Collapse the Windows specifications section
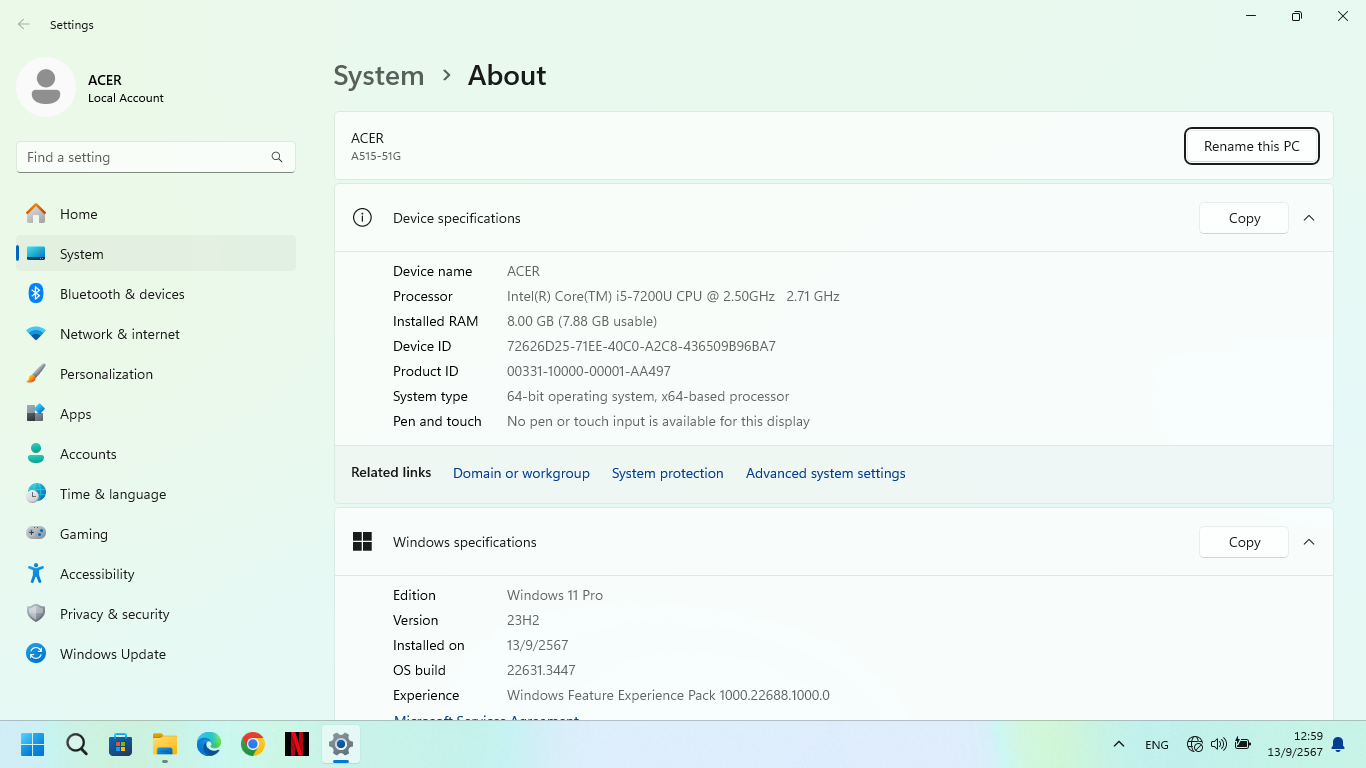This screenshot has height=768, width=1366. (x=1309, y=542)
